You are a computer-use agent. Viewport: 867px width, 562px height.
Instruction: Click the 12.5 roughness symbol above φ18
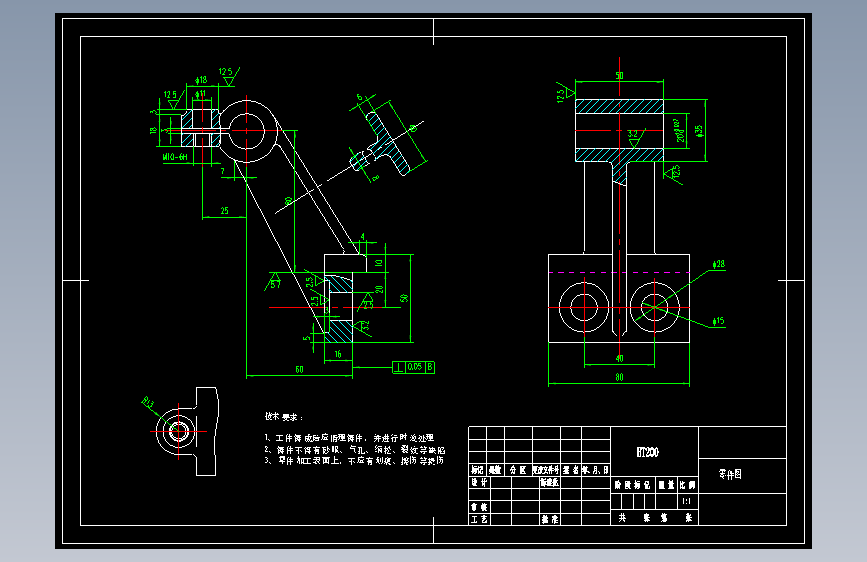[228, 75]
